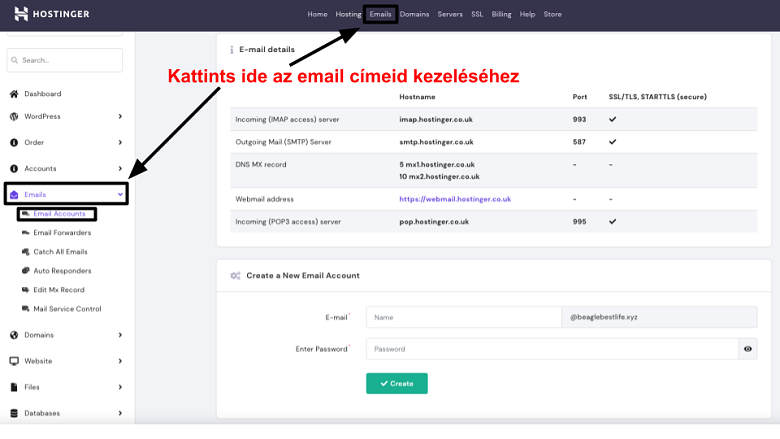Open the Hosting top menu item
Screen dimensions: 780x439
coord(348,14)
